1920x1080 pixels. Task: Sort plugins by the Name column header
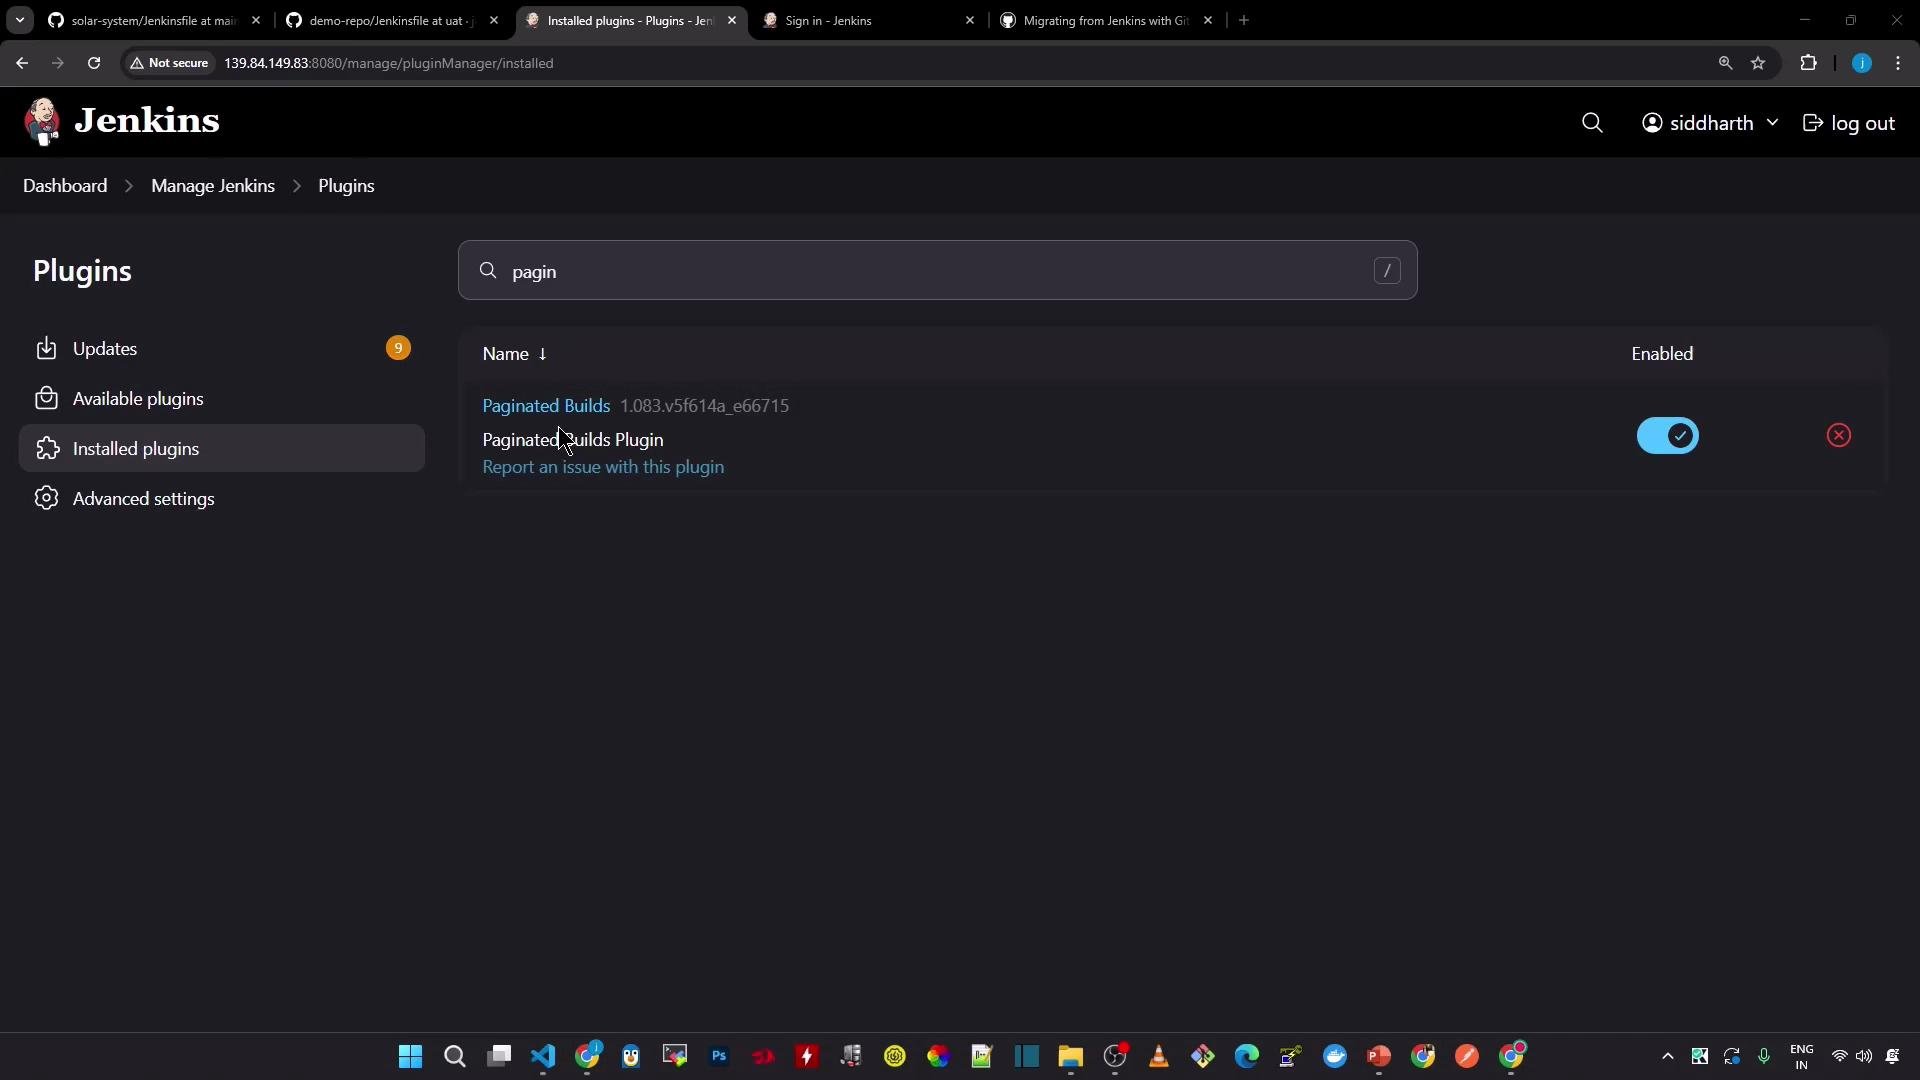pyautogui.click(x=514, y=354)
